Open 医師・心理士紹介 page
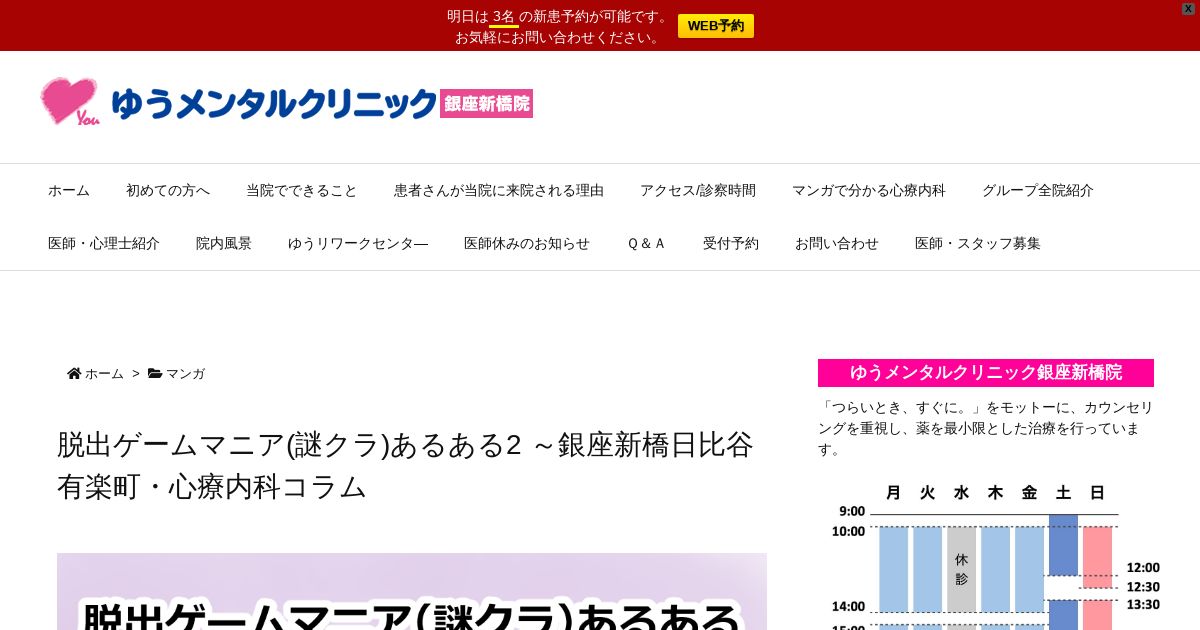 [104, 243]
